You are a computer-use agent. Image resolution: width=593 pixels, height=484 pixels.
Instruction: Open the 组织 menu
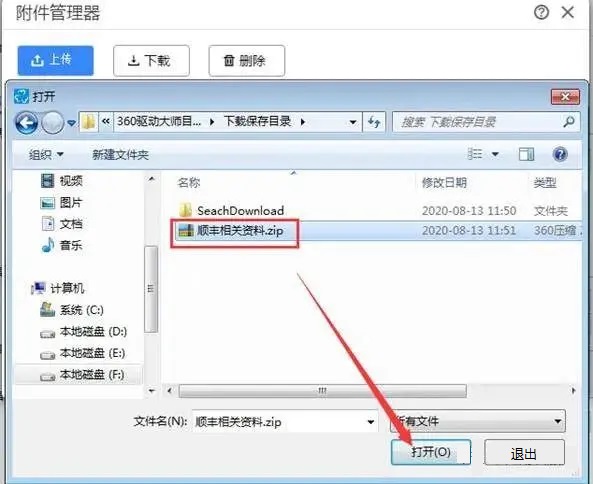46,155
